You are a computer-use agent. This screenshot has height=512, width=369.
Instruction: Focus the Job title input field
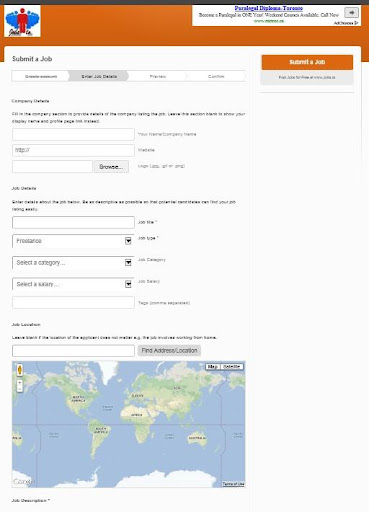point(73,222)
